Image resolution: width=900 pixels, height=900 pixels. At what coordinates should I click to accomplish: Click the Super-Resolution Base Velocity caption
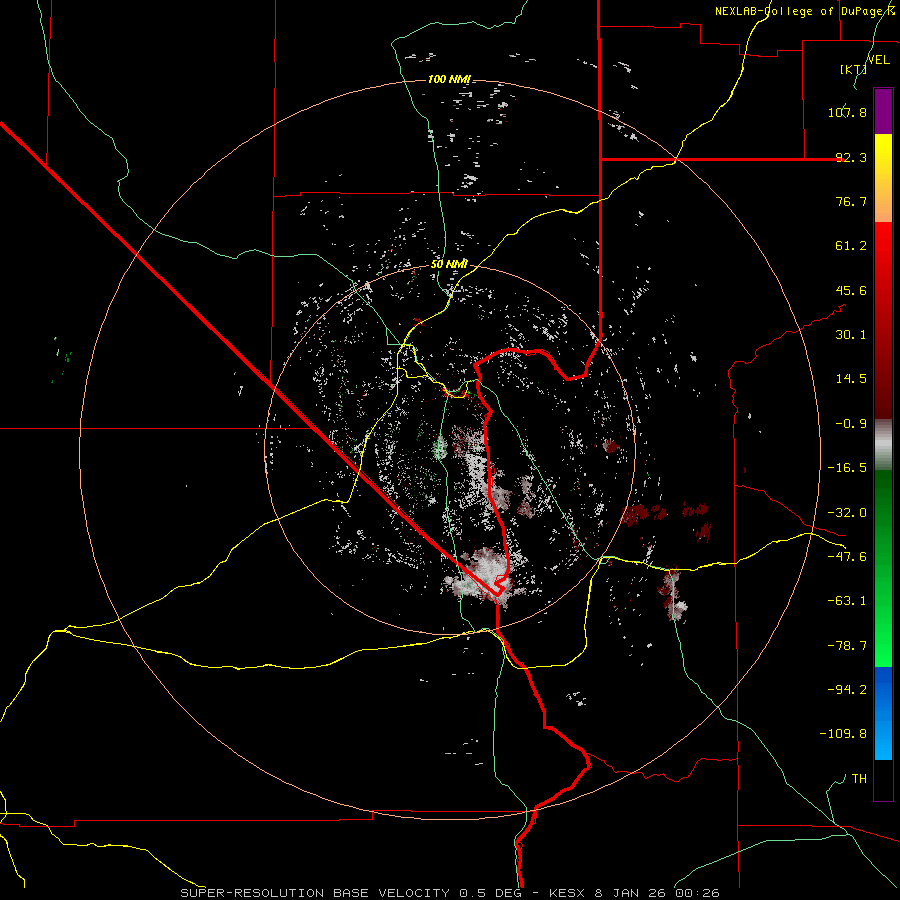tap(449, 893)
